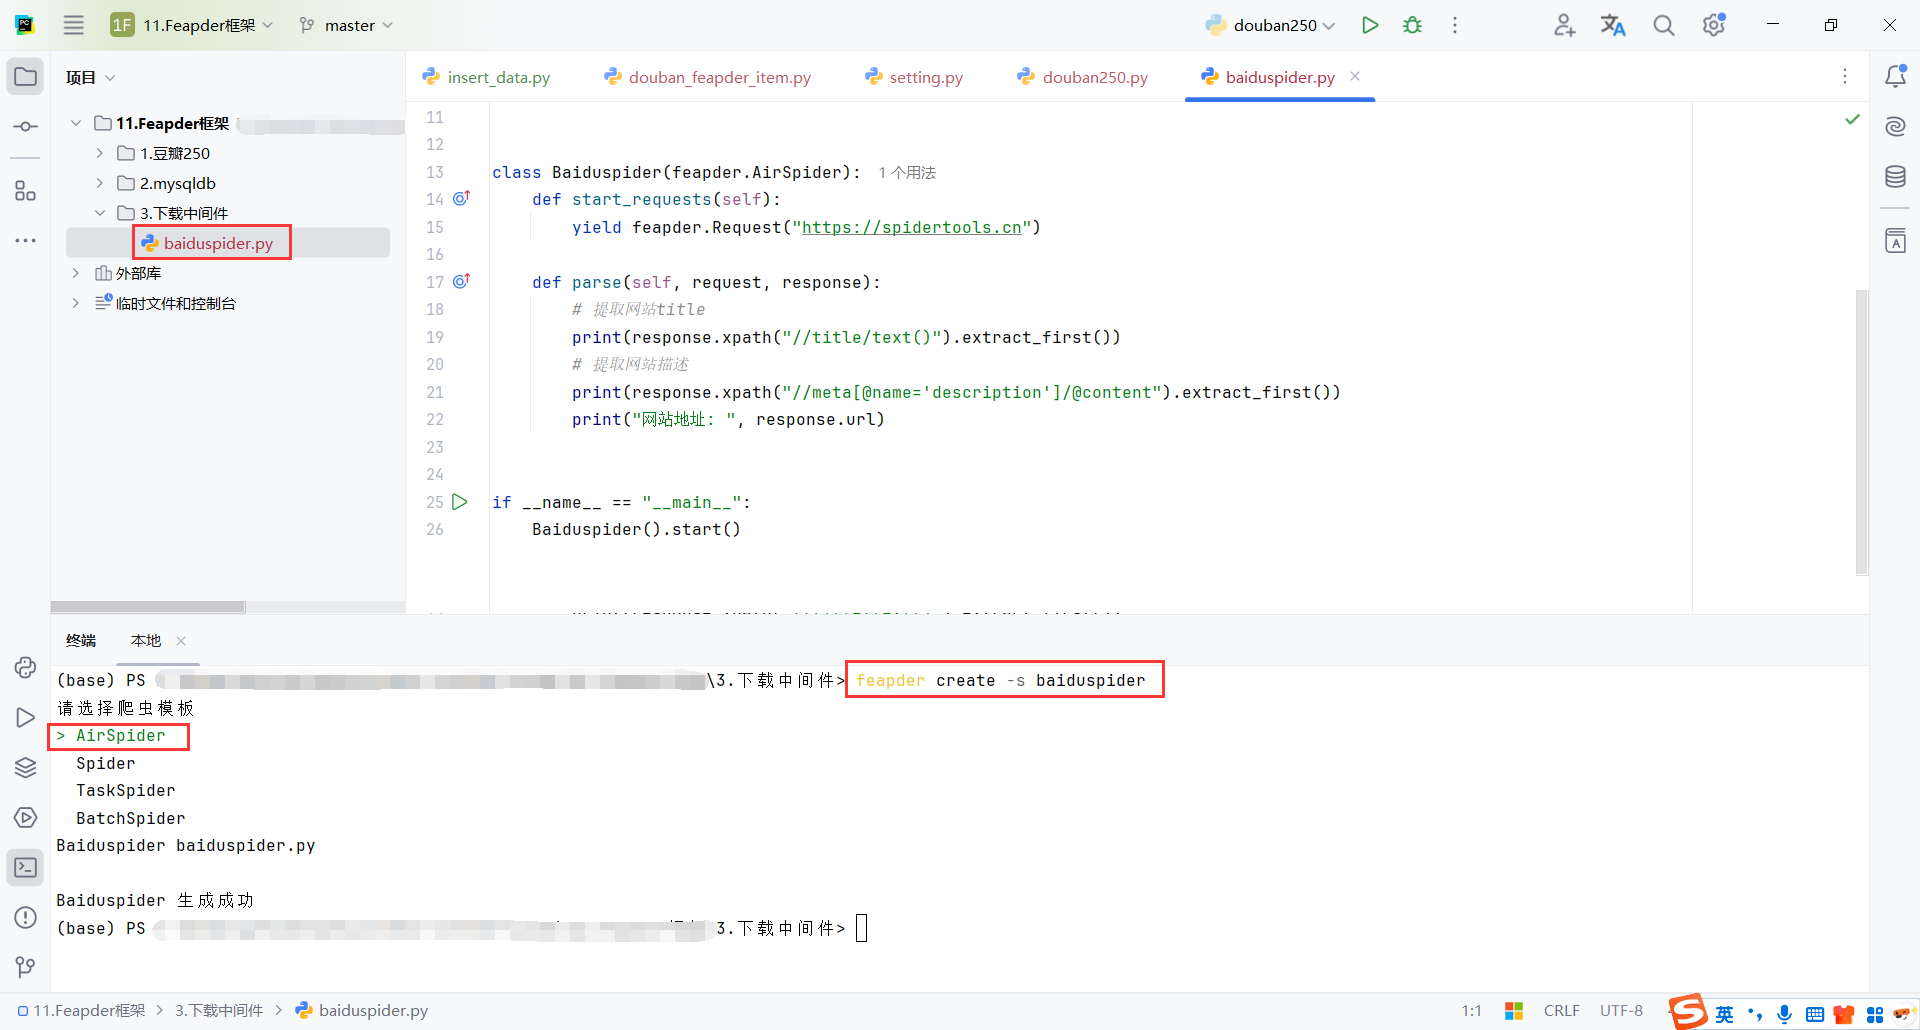This screenshot has width=1920, height=1030.
Task: Open PyCharm settings gear
Action: [1714, 24]
